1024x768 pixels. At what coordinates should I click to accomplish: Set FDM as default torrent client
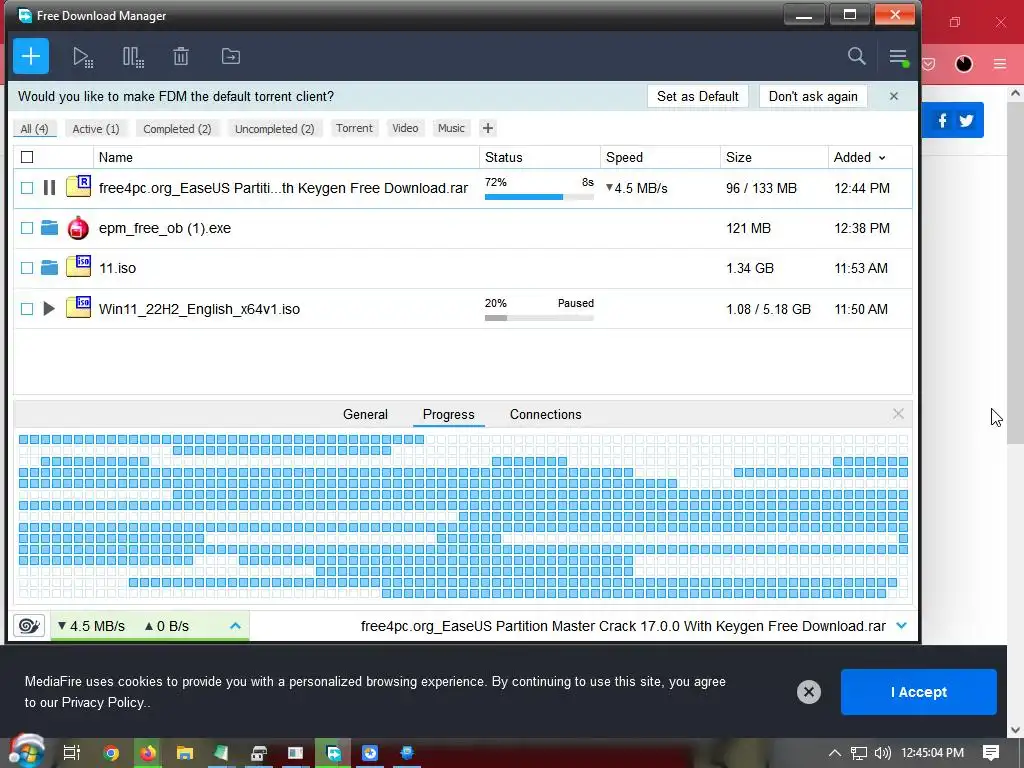[x=697, y=96]
